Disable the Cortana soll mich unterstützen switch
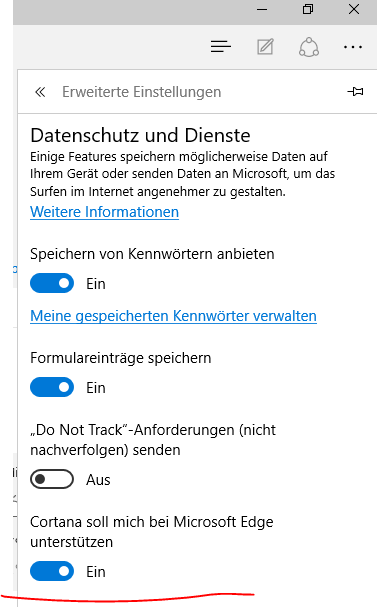The image size is (377, 607). point(52,571)
